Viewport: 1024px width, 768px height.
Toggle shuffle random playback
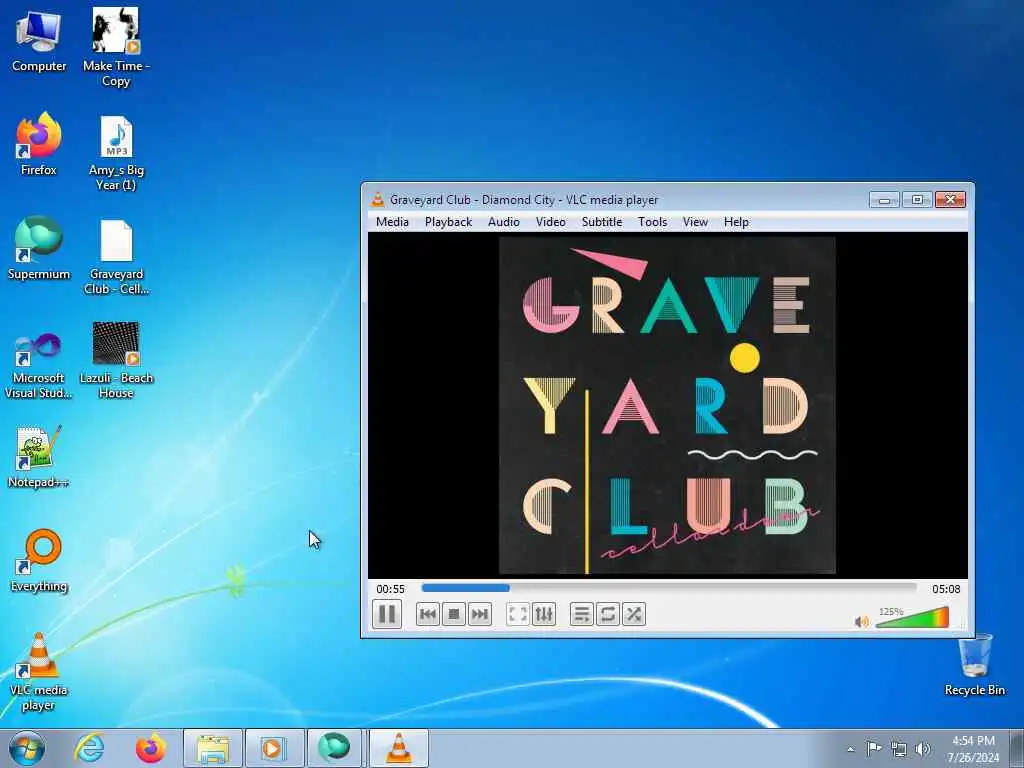[x=633, y=615]
